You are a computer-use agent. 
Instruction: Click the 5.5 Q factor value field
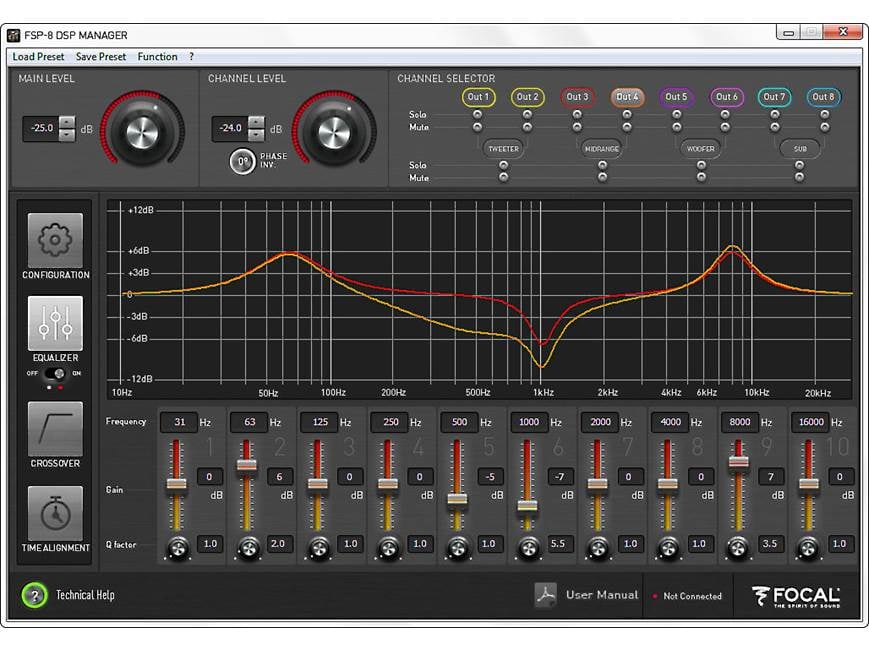558,543
